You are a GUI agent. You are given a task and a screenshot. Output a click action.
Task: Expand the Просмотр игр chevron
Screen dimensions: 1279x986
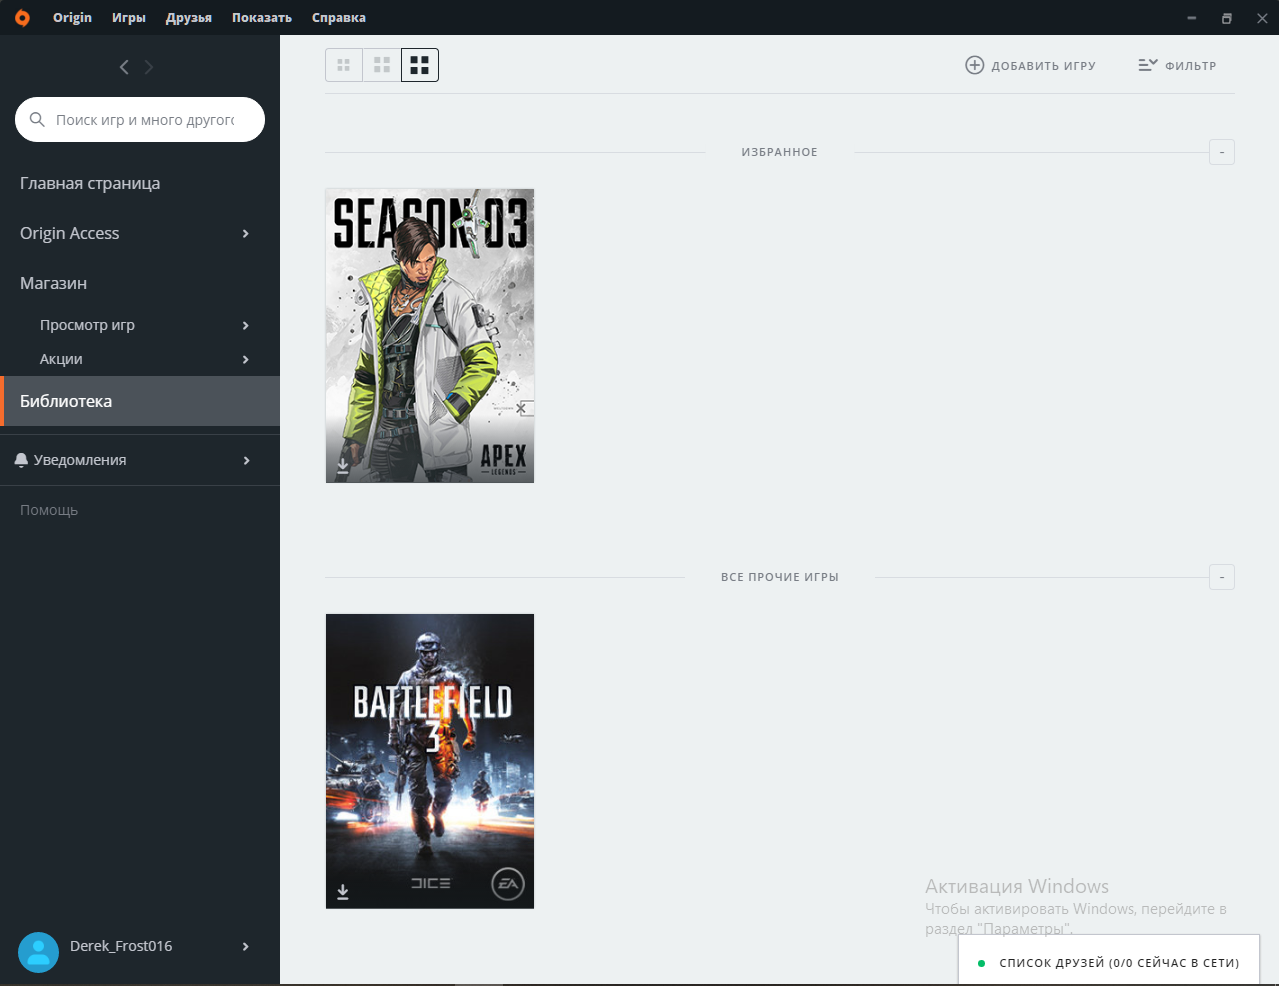click(x=246, y=325)
